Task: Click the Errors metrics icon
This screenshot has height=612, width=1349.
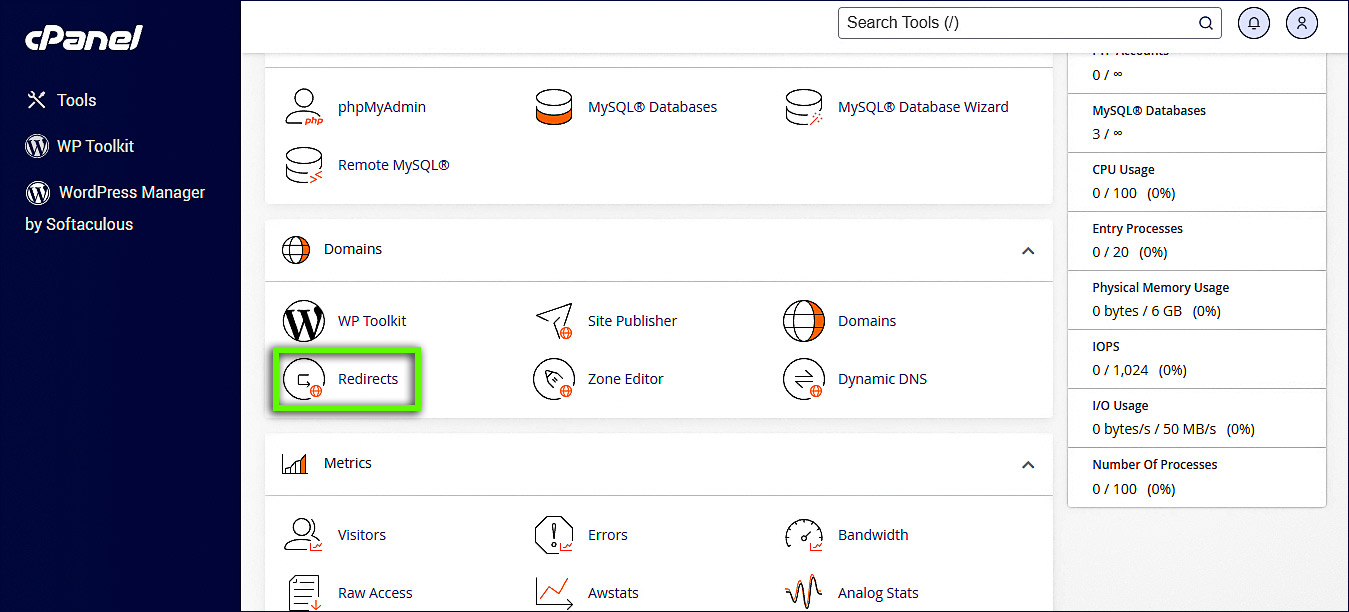Action: pyautogui.click(x=554, y=535)
